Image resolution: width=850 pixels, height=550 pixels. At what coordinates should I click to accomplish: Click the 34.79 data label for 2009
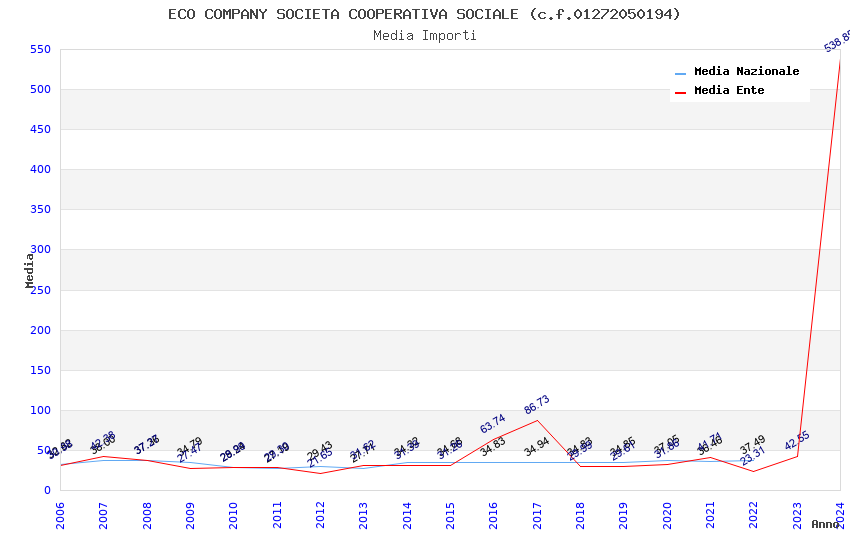tap(190, 447)
